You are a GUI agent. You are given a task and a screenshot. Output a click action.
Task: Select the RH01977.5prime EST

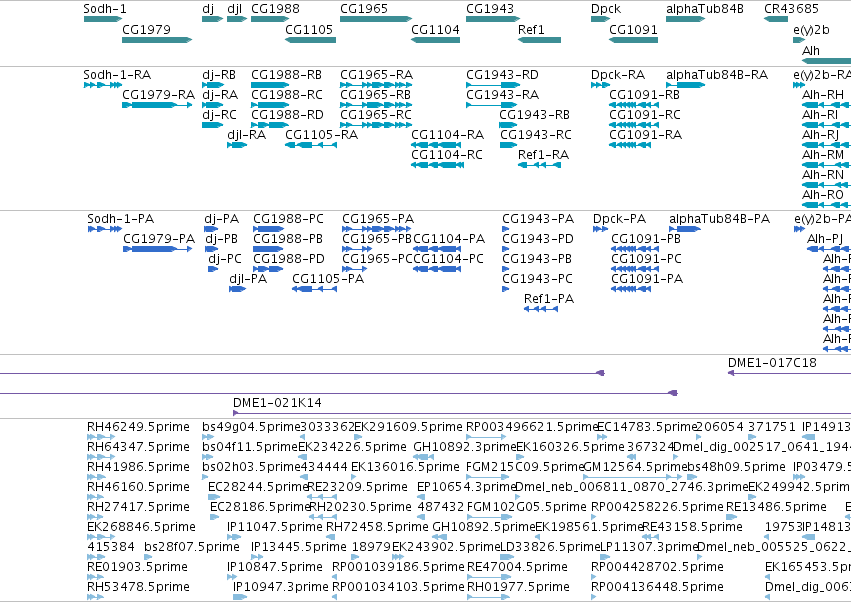(x=488, y=597)
